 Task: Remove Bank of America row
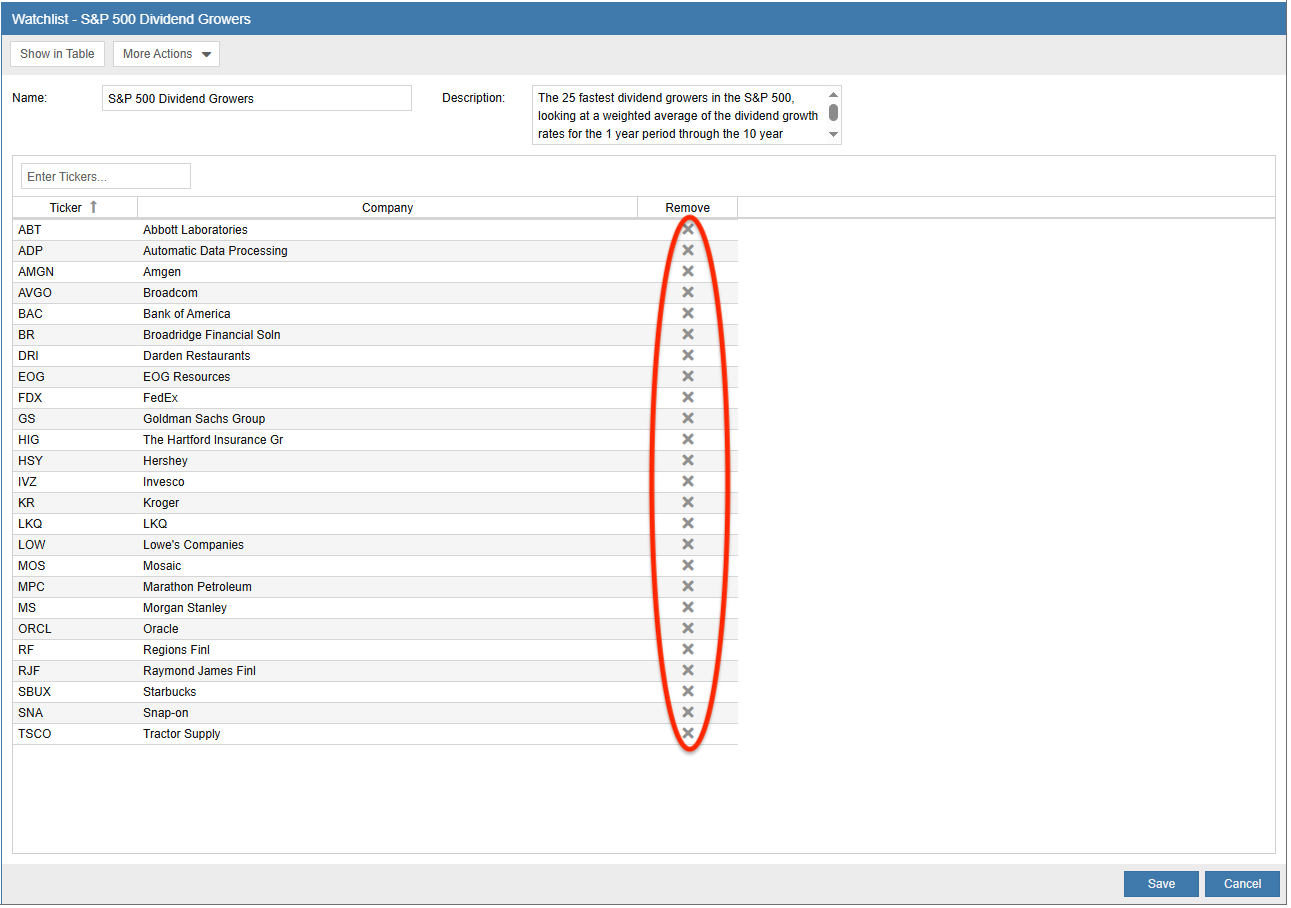point(688,313)
